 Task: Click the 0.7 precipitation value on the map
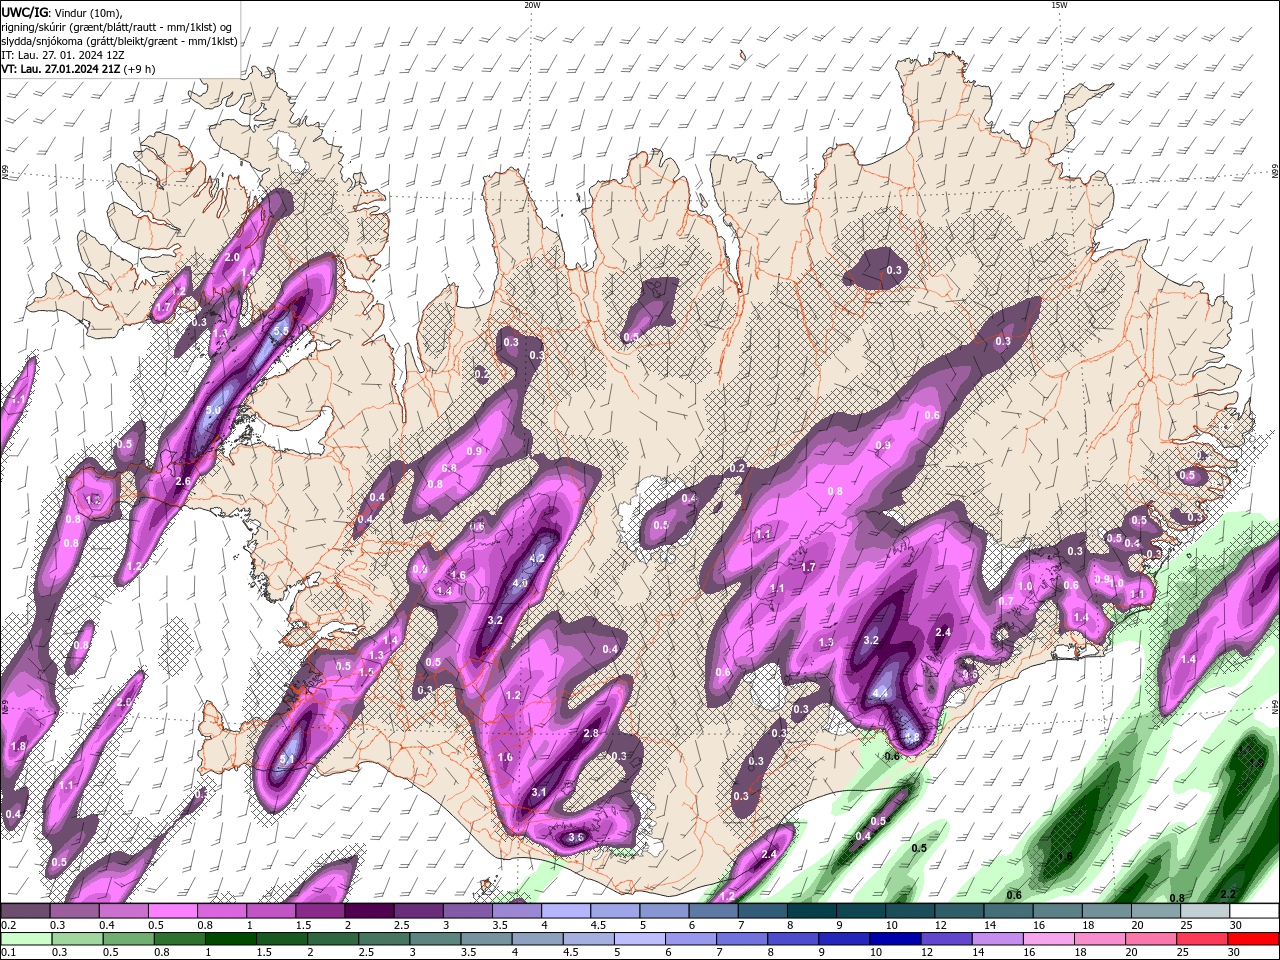tap(1006, 602)
